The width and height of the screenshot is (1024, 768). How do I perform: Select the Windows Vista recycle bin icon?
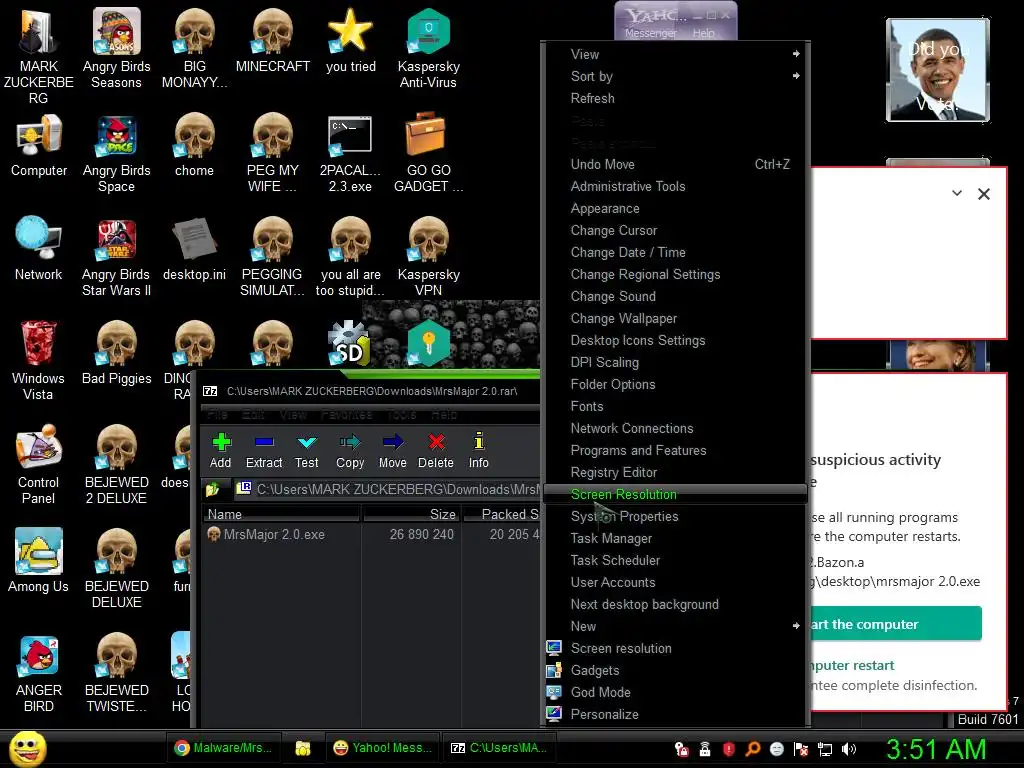(x=39, y=360)
